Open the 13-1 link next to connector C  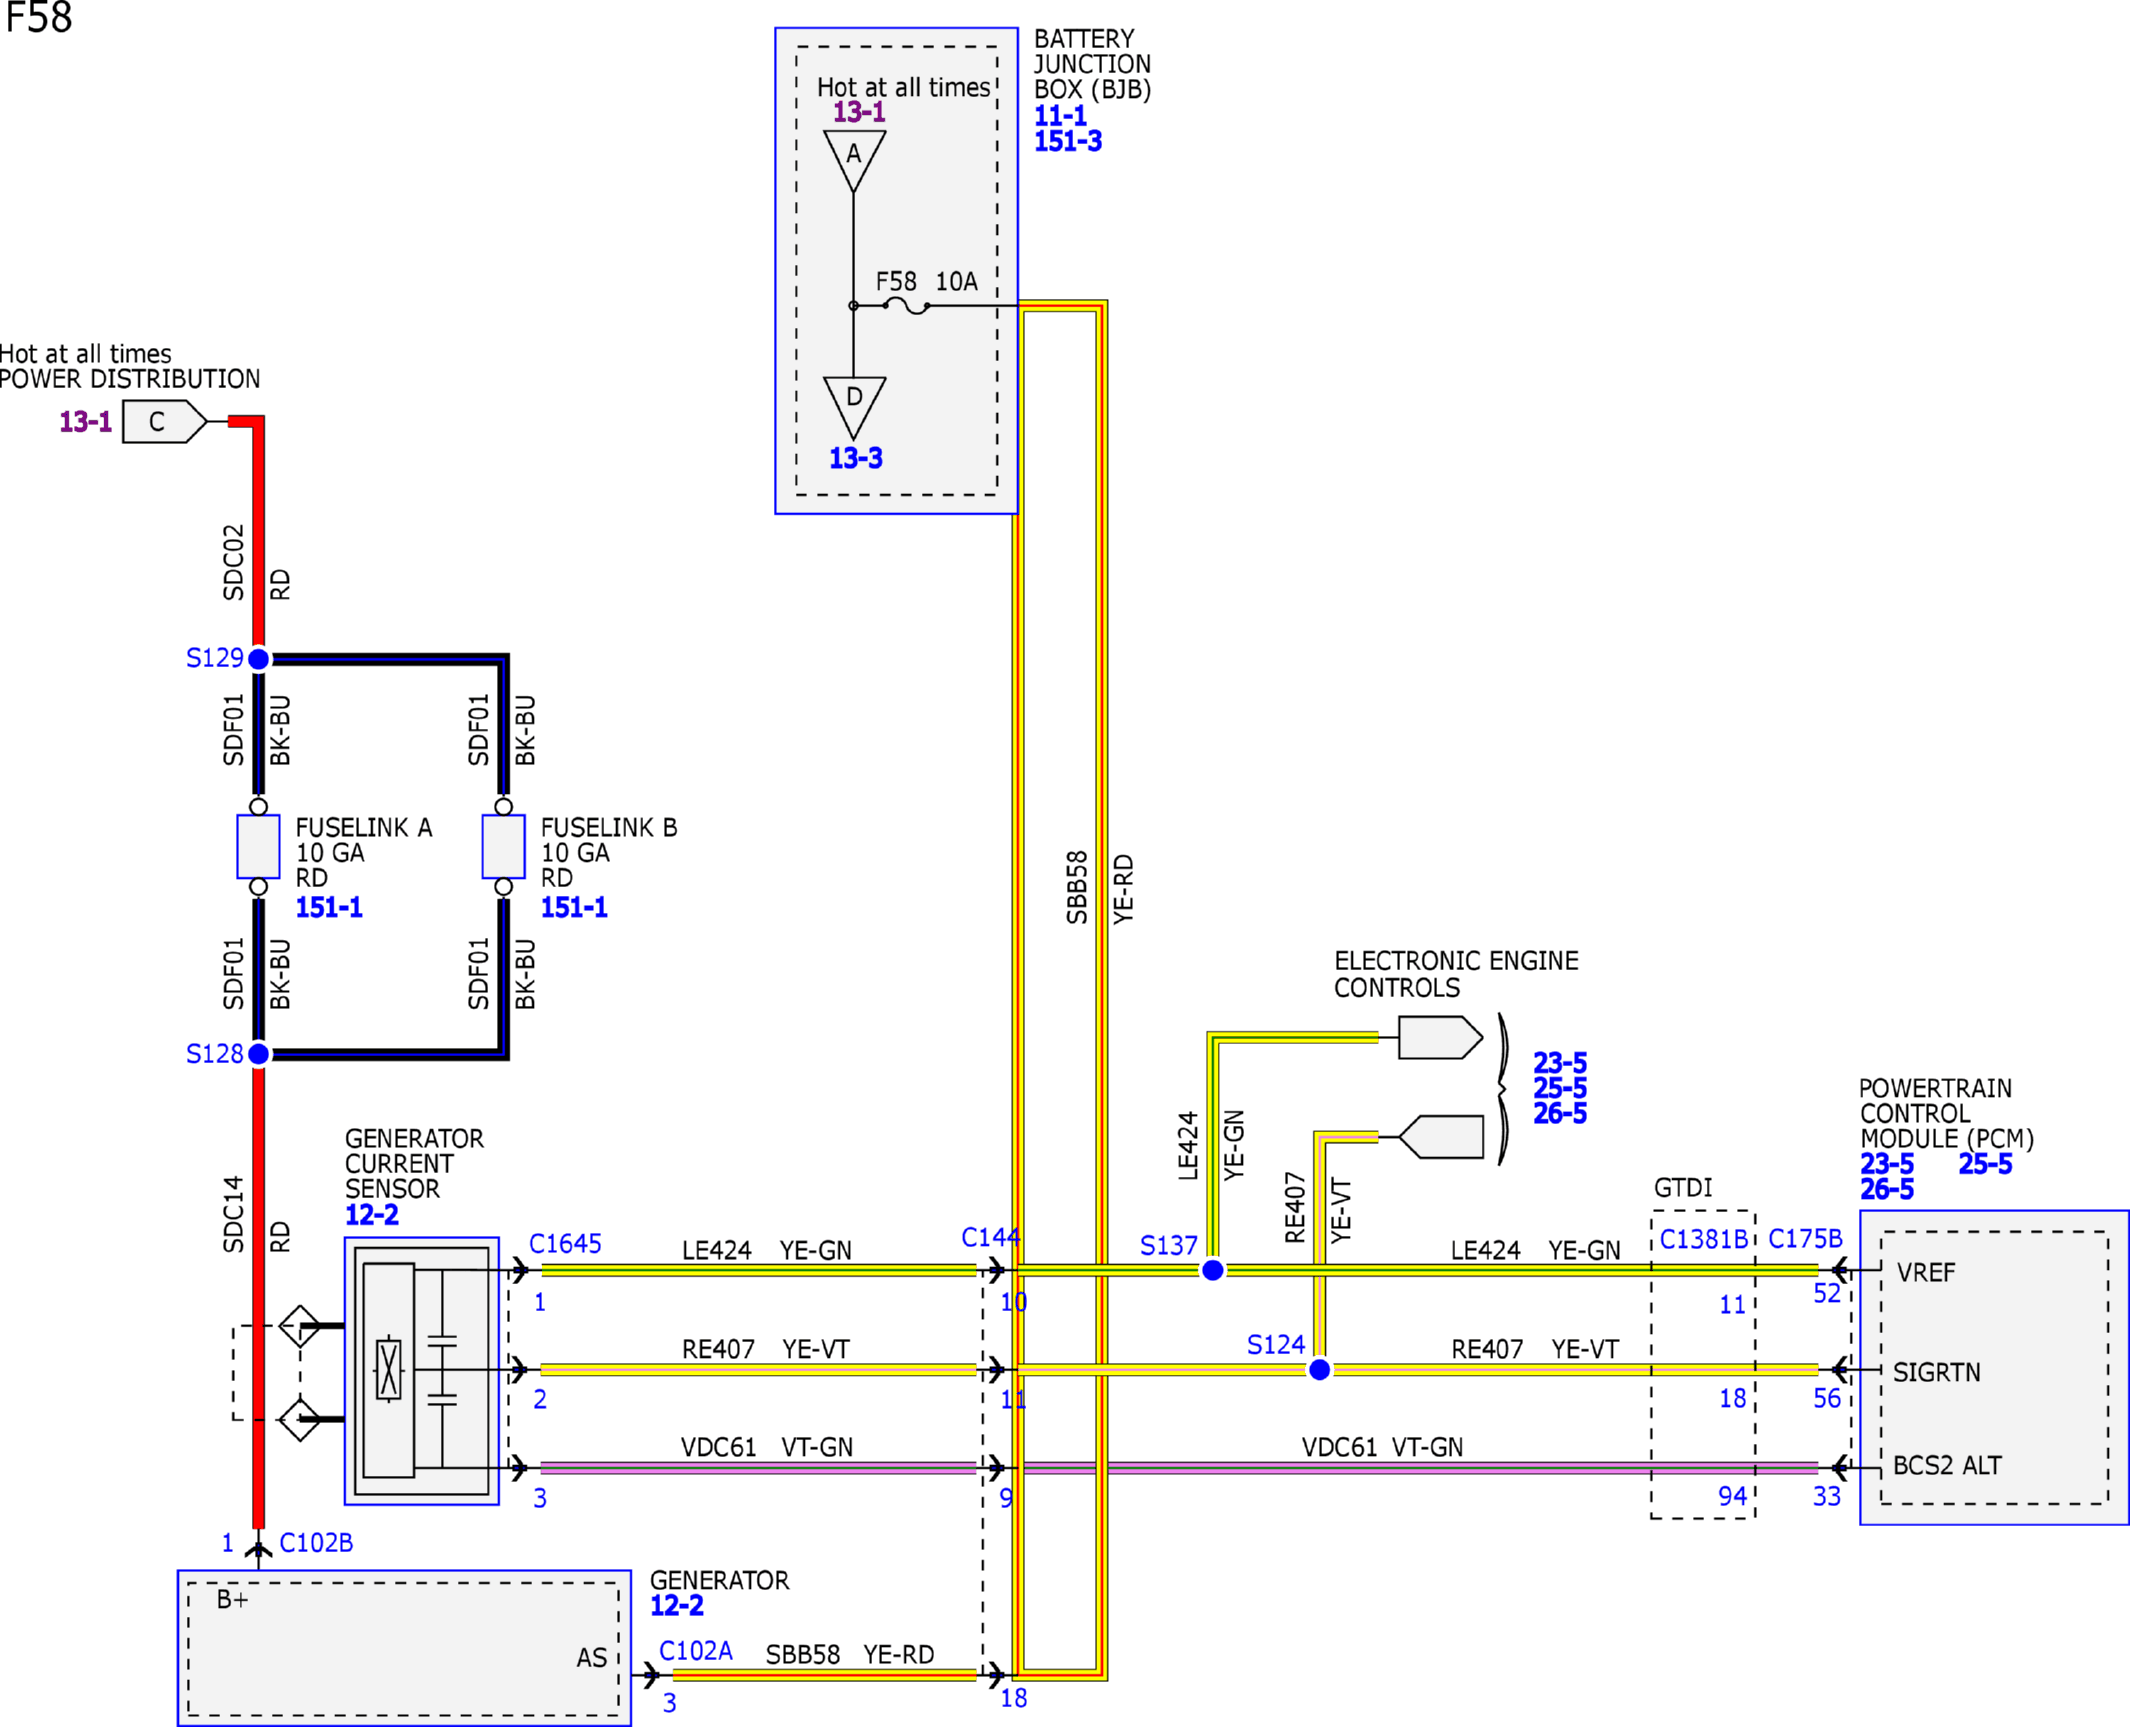click(85, 421)
